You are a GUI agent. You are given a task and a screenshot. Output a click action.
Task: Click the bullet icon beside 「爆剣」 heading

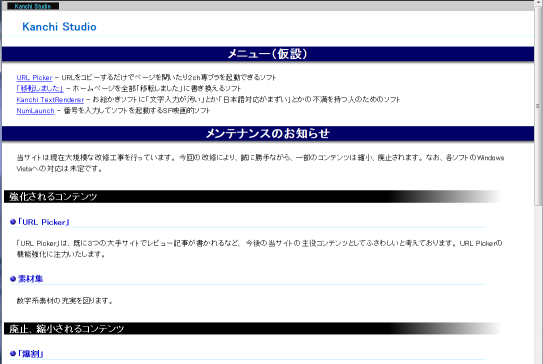(x=13, y=354)
